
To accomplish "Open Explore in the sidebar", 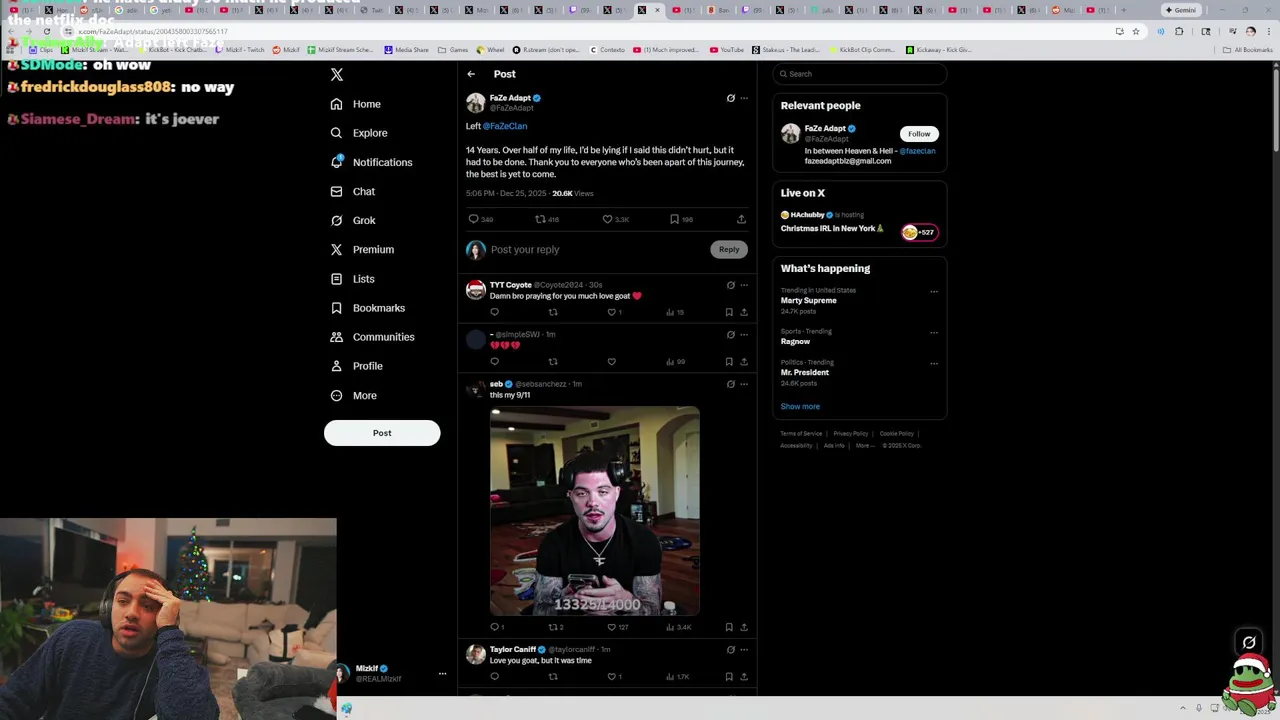I will [x=359, y=133].
